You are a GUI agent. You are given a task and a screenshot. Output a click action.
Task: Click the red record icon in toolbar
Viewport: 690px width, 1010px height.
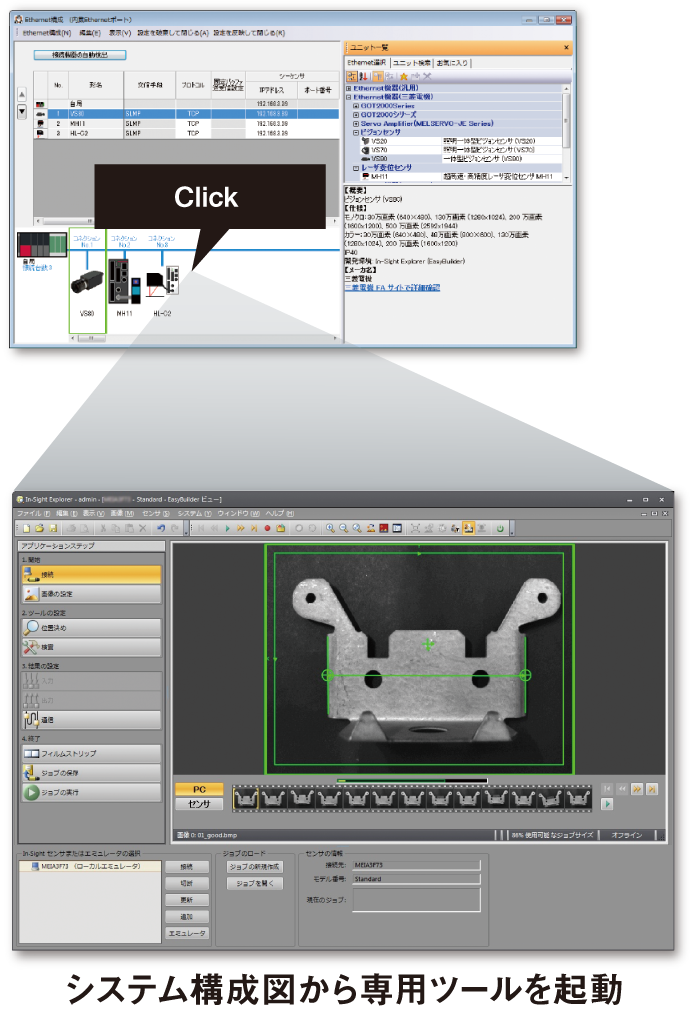[267, 528]
